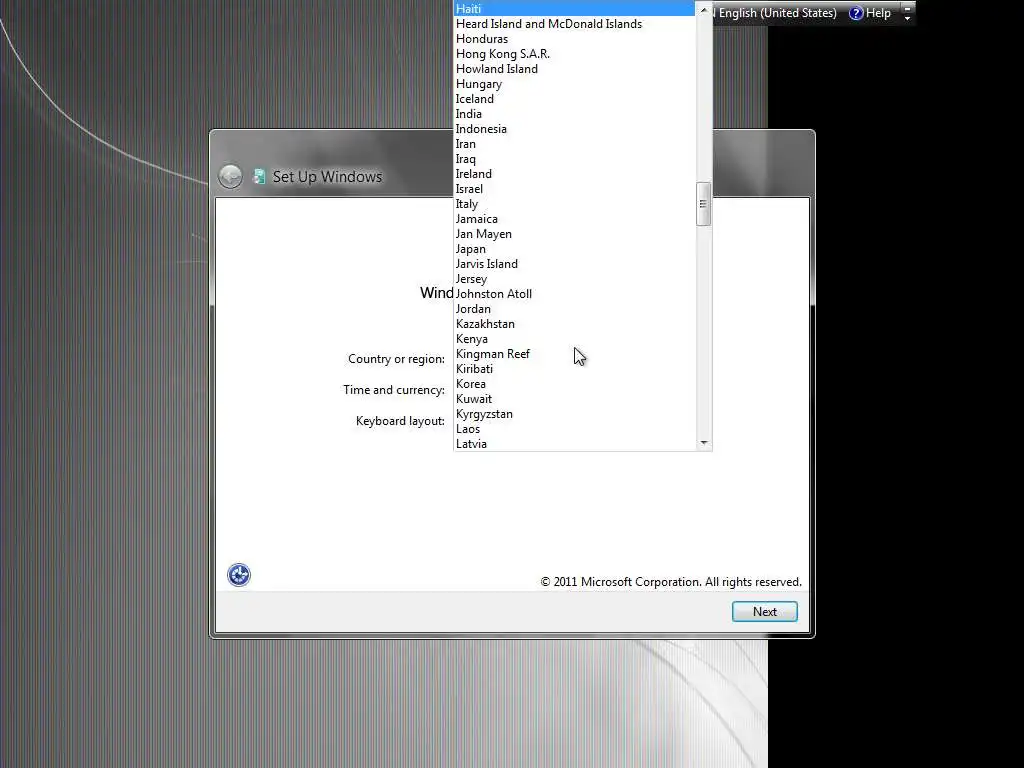Open the Help icon in top bar
The width and height of the screenshot is (1024, 768).
(x=856, y=13)
